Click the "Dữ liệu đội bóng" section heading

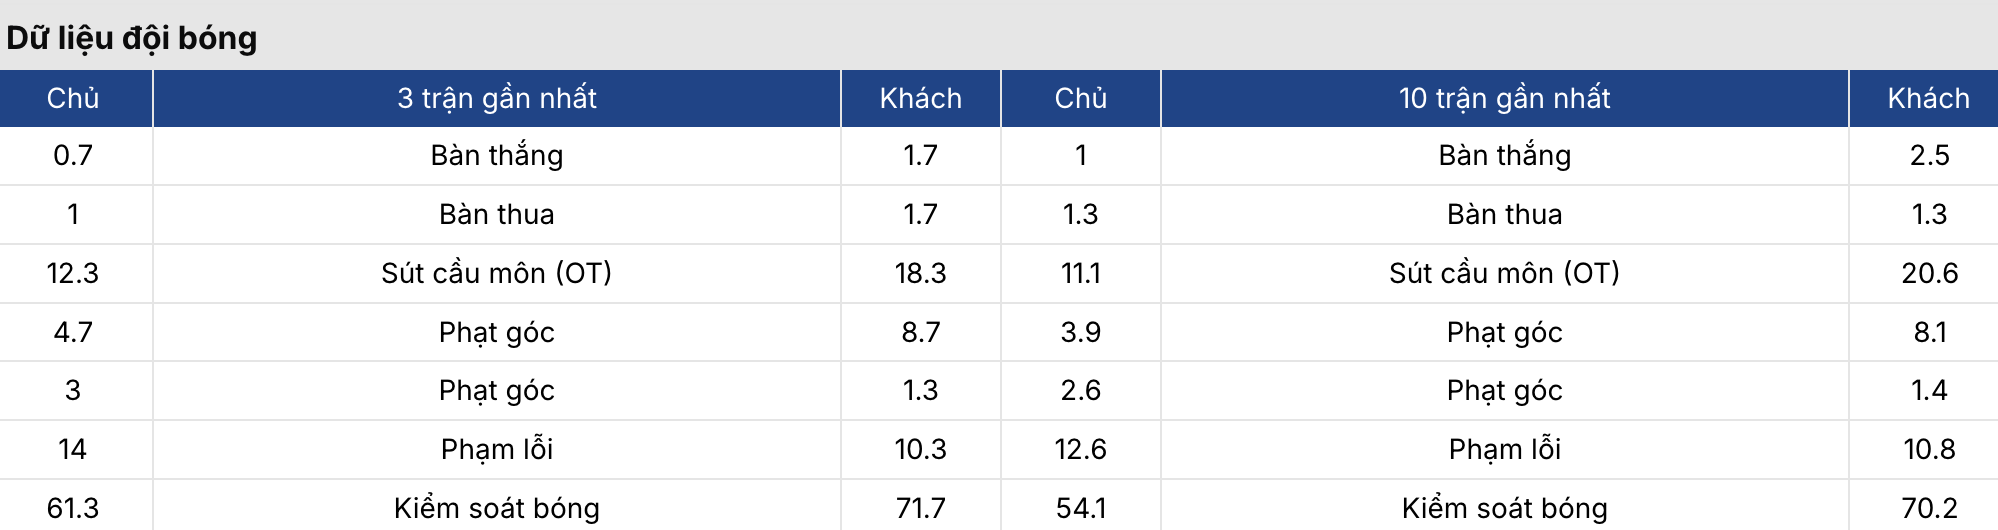[132, 38]
